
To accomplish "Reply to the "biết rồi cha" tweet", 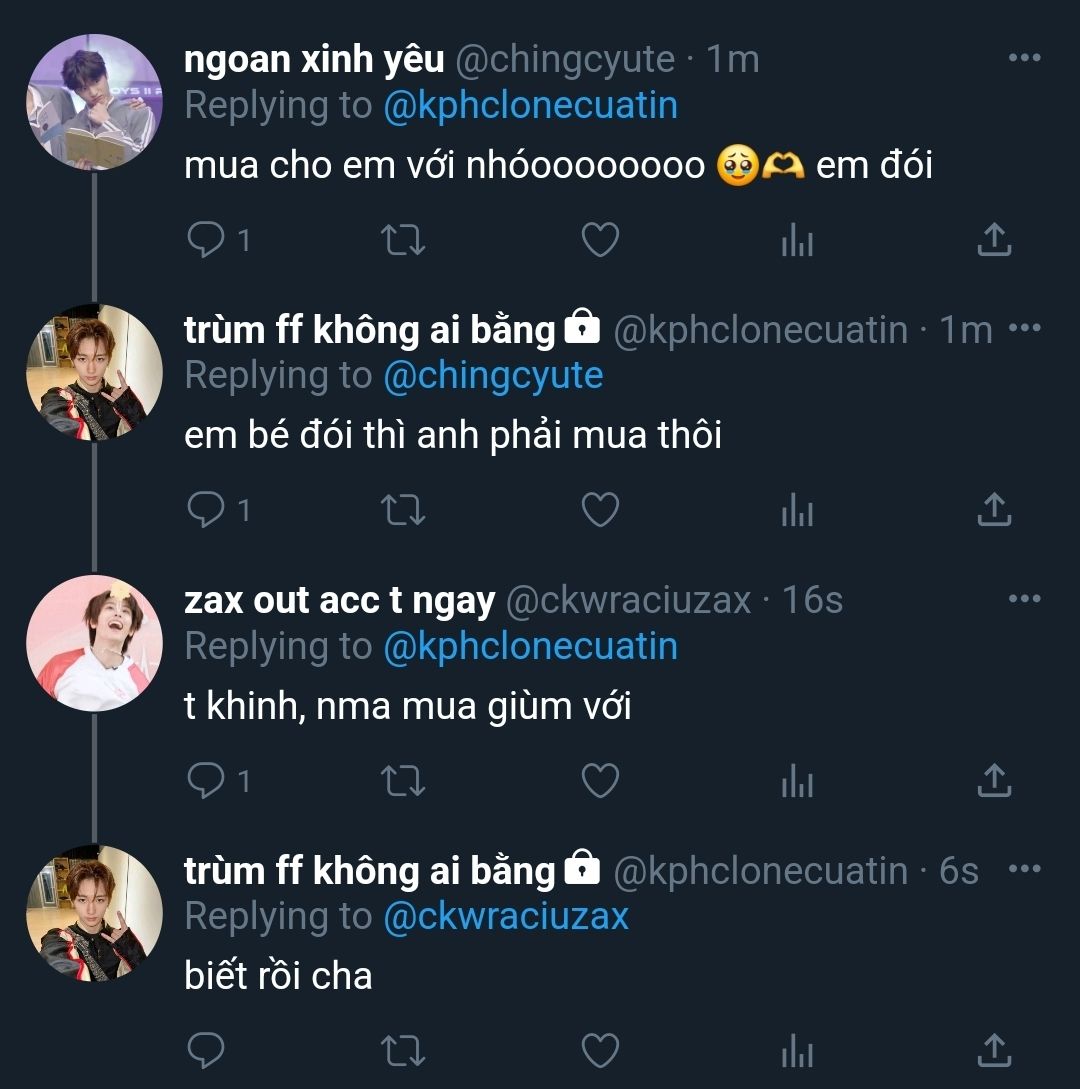I will pyautogui.click(x=207, y=1050).
